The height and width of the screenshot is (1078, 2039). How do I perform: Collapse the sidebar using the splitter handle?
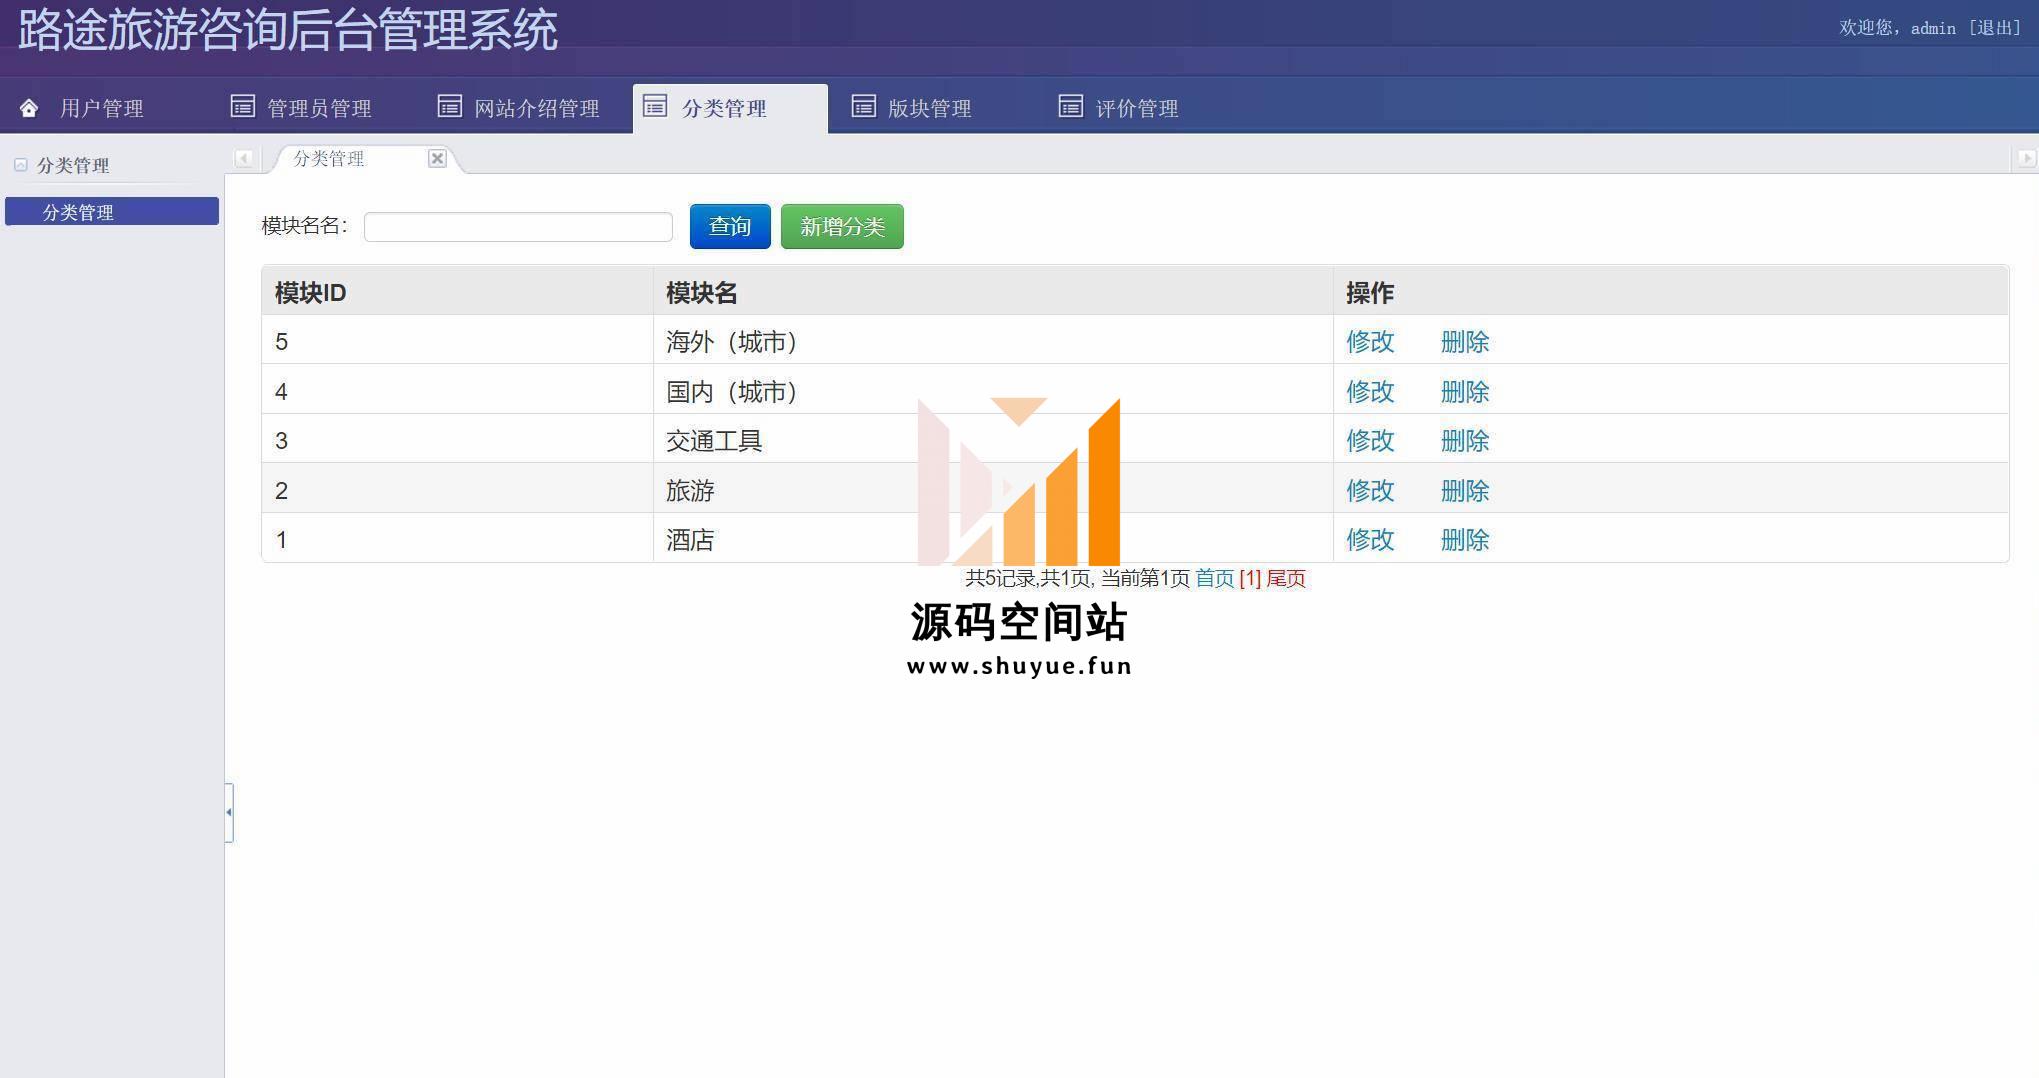tap(229, 812)
